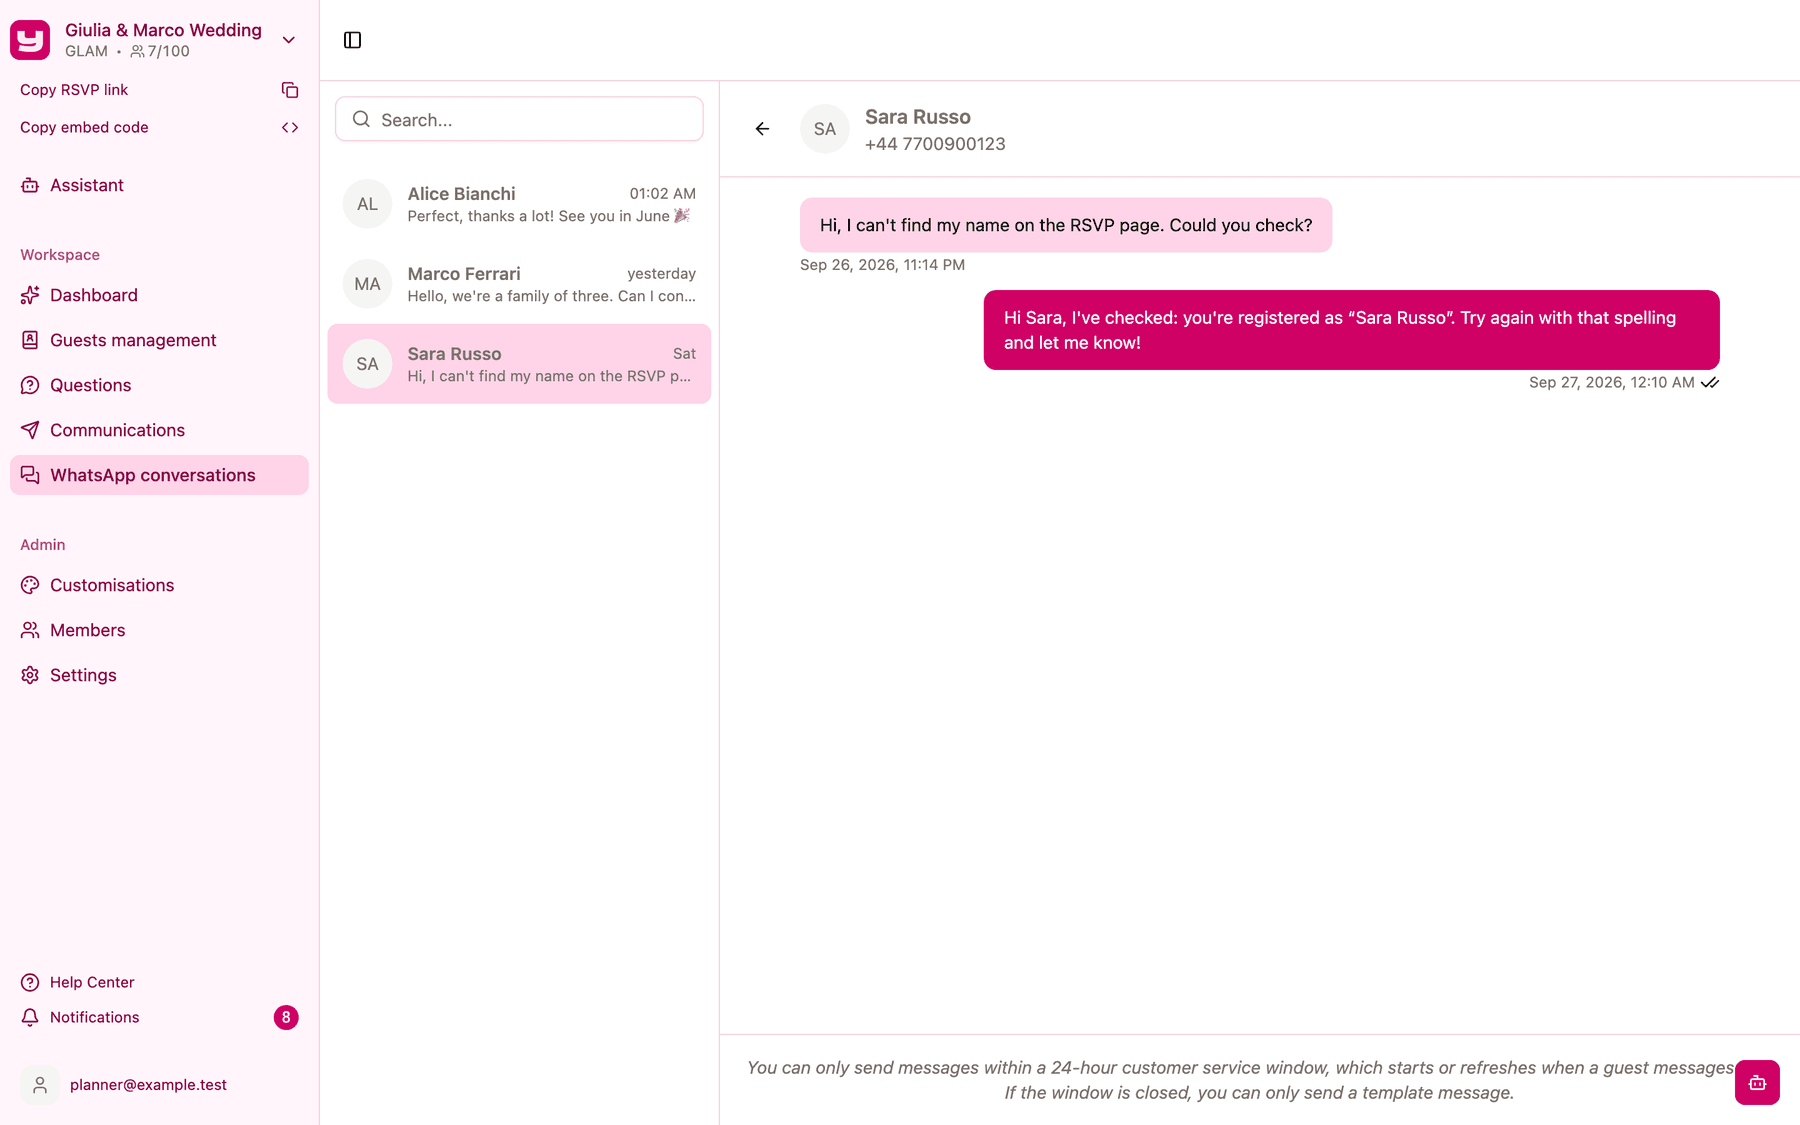This screenshot has width=1800, height=1125.
Task: Select Sara Russo conversation in list
Action: click(519, 364)
